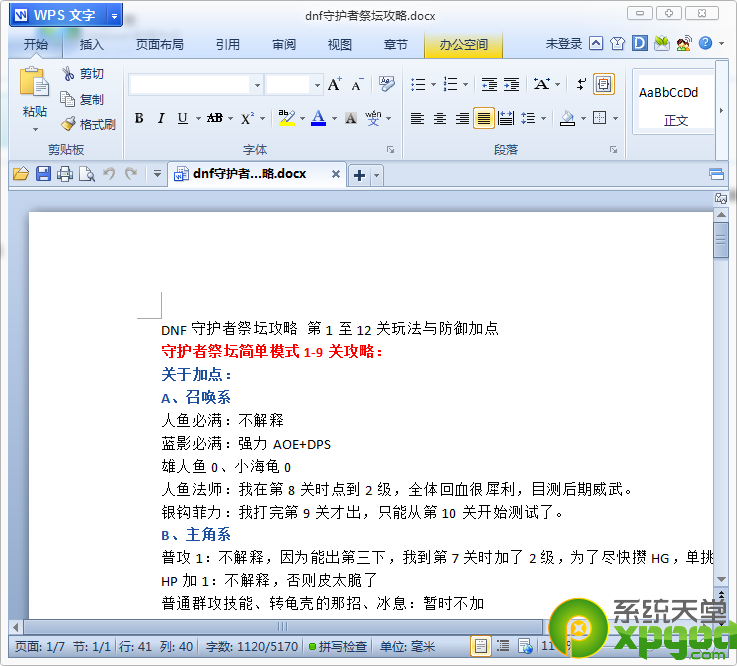Expand the font name combo box
The image size is (737, 666).
258,85
